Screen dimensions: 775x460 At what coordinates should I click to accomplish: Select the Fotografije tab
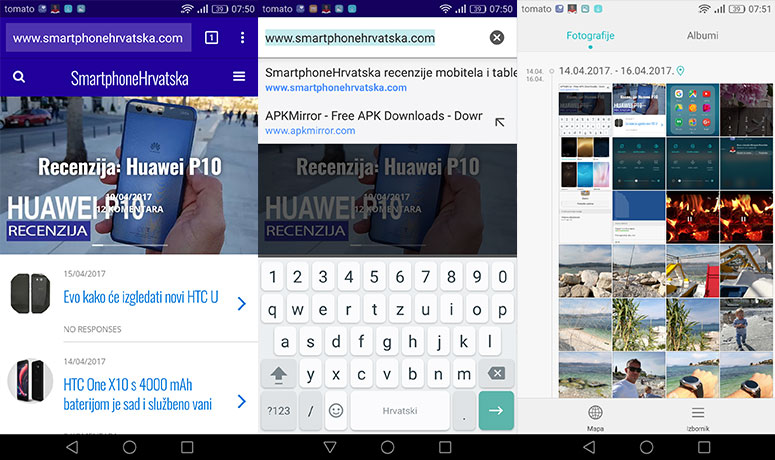(590, 36)
